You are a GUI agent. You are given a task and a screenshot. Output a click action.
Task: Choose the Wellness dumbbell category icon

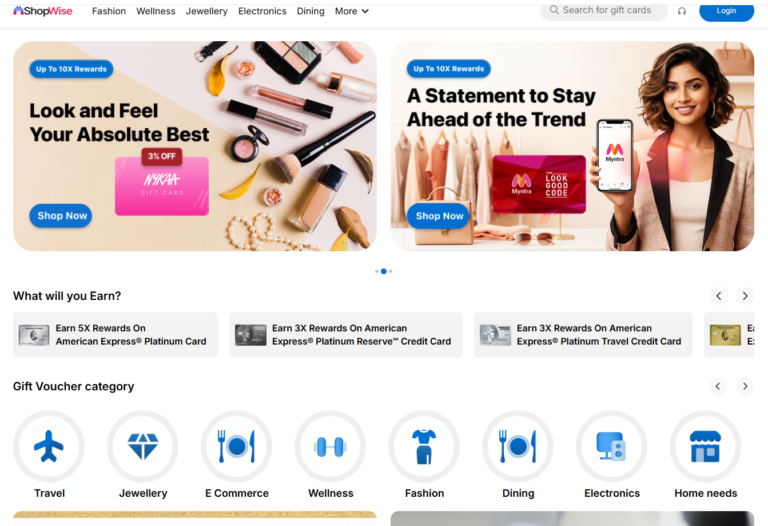point(330,446)
